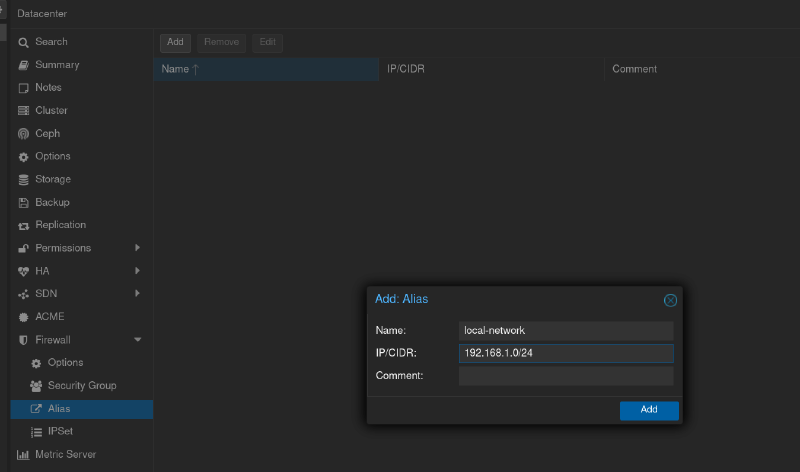Select the Storage database icon
800x472 pixels.
tap(24, 180)
